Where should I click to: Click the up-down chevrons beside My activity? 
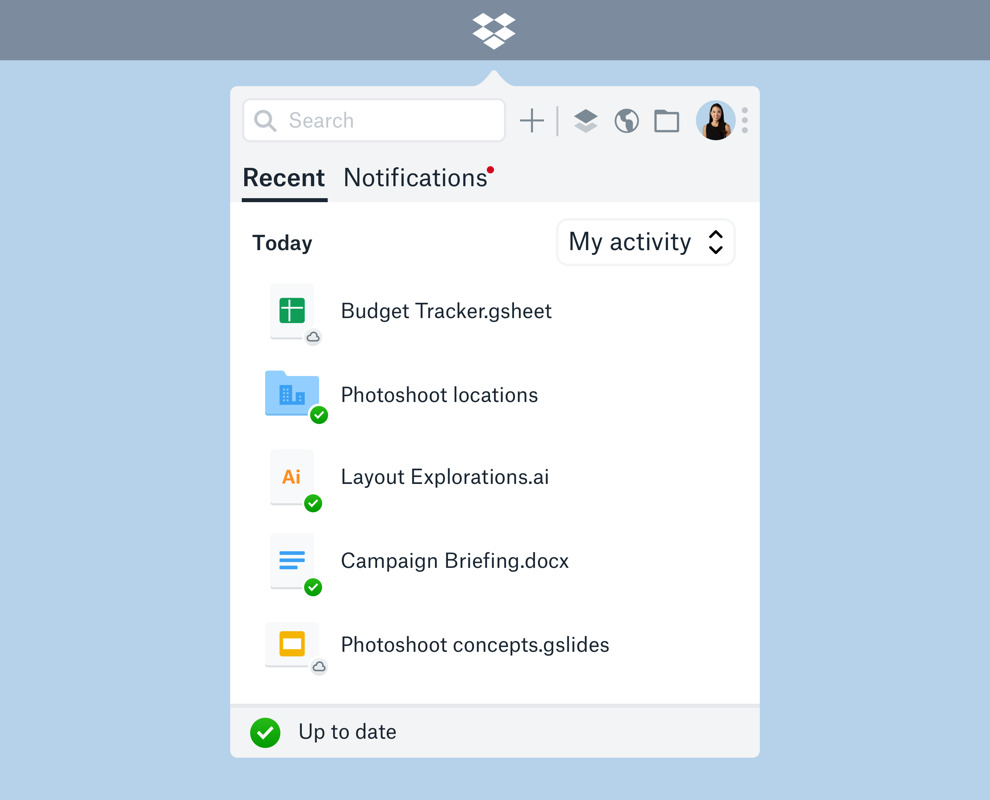tap(715, 242)
